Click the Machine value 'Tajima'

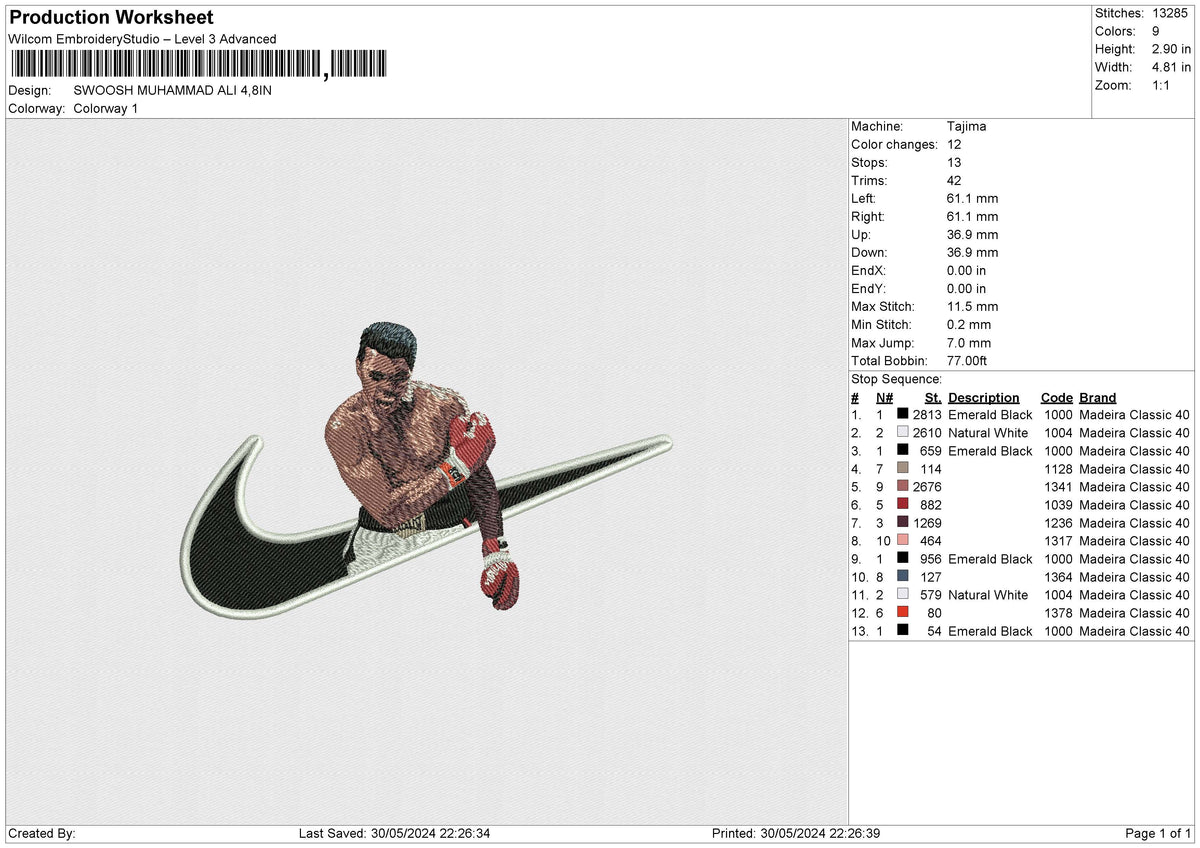(x=966, y=126)
